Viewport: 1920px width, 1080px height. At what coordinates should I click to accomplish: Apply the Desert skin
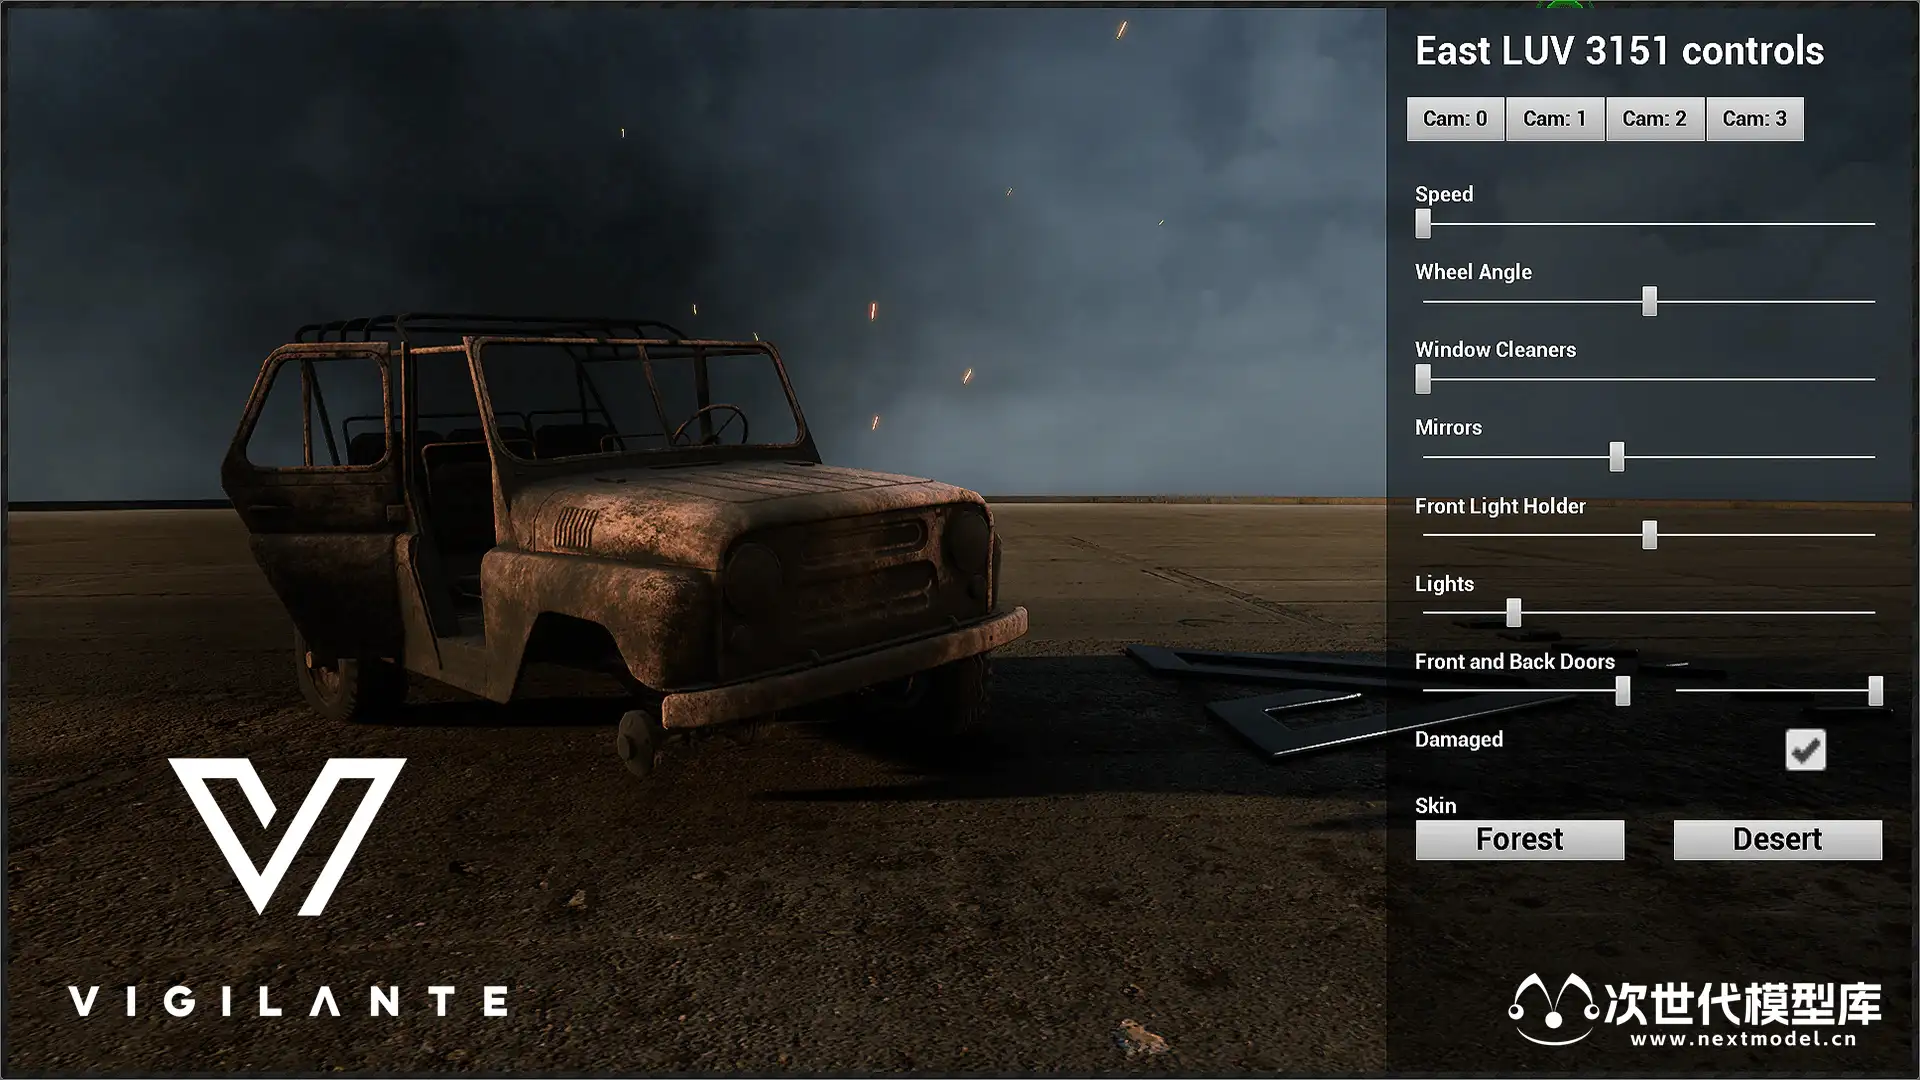point(1777,840)
